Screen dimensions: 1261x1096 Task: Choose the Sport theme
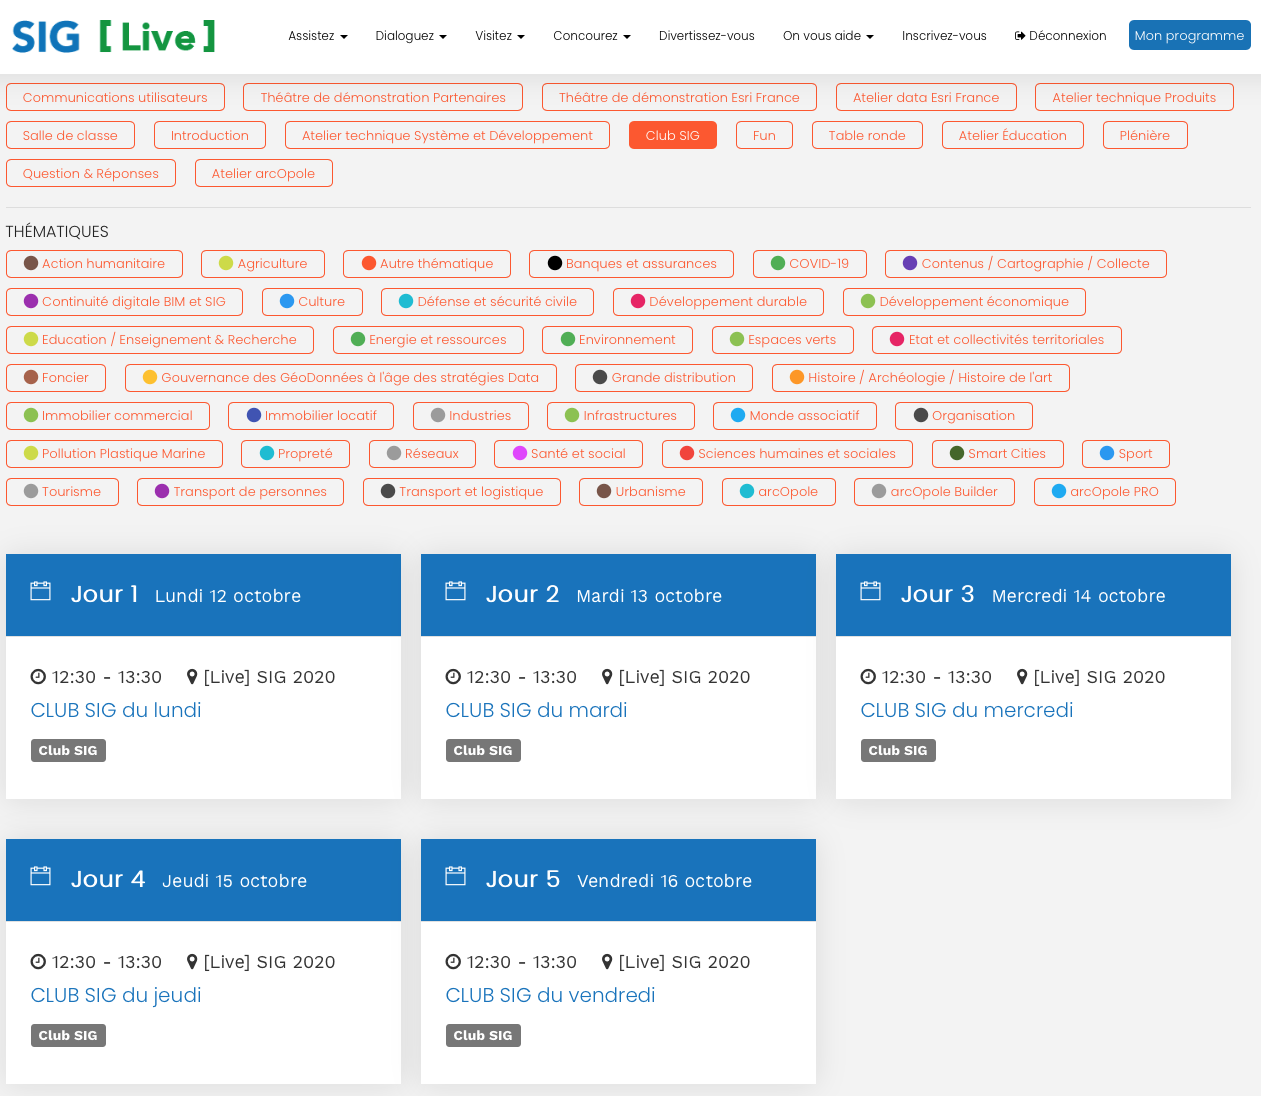1126,453
